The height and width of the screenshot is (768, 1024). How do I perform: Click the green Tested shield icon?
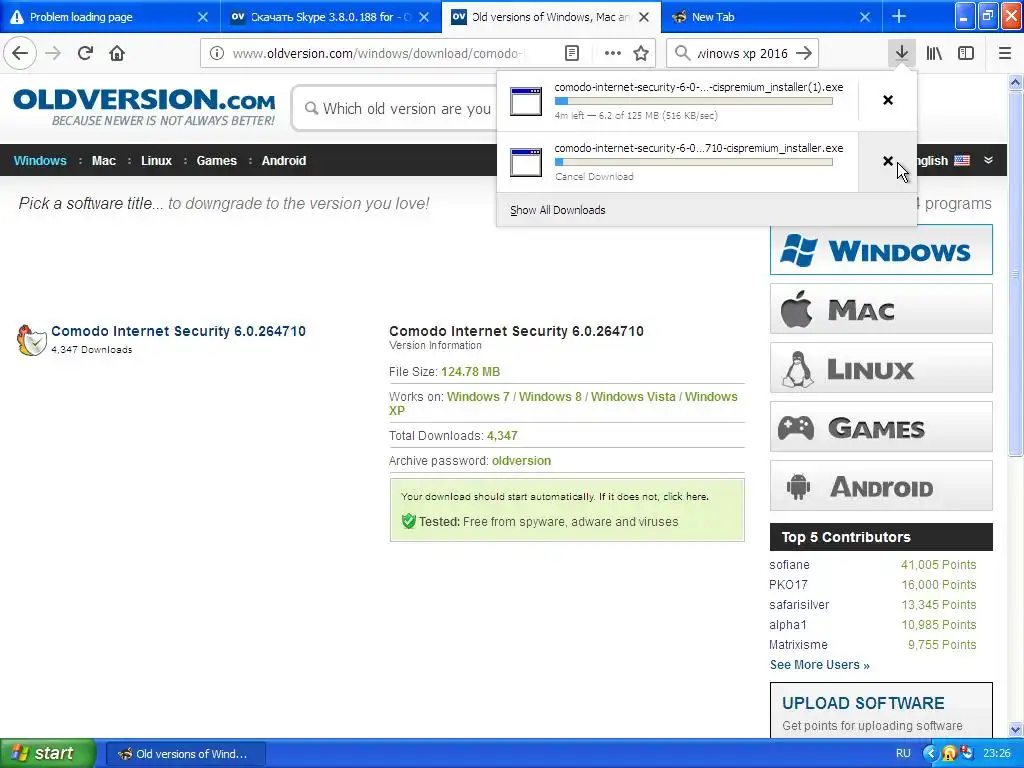tap(408, 521)
